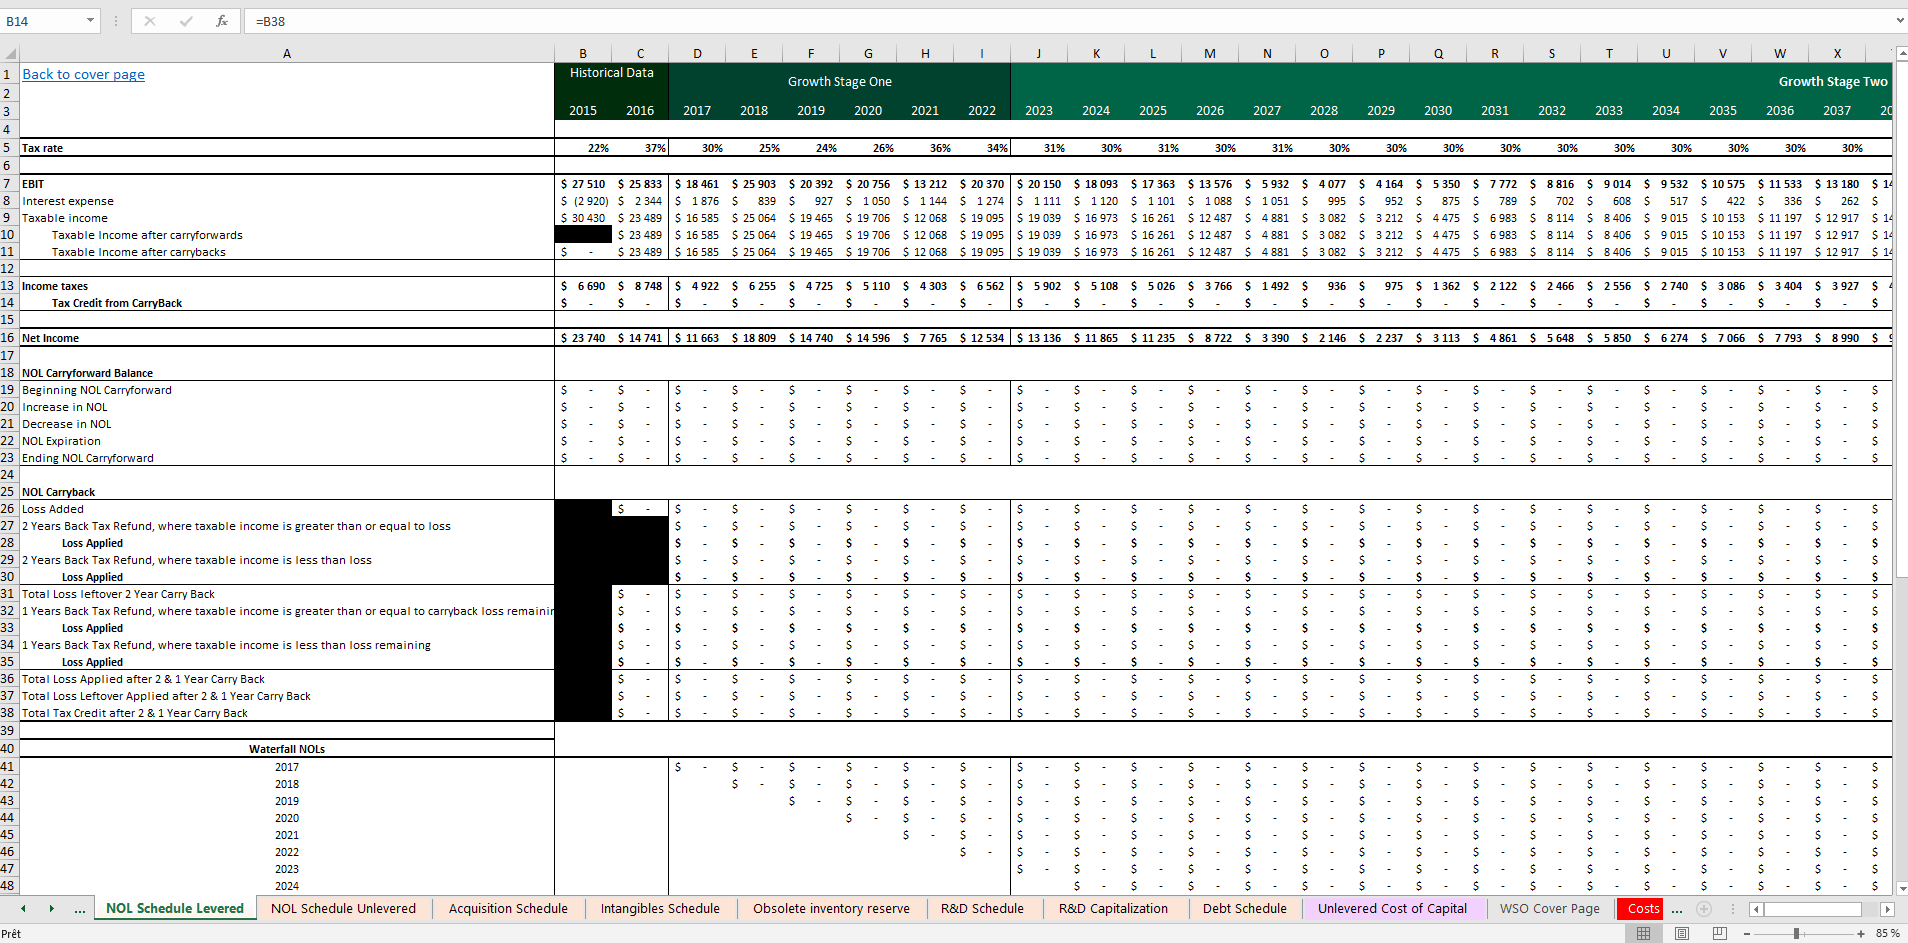1908x943 pixels.
Task: Go to the next sheet tab arrow
Action: click(x=51, y=908)
